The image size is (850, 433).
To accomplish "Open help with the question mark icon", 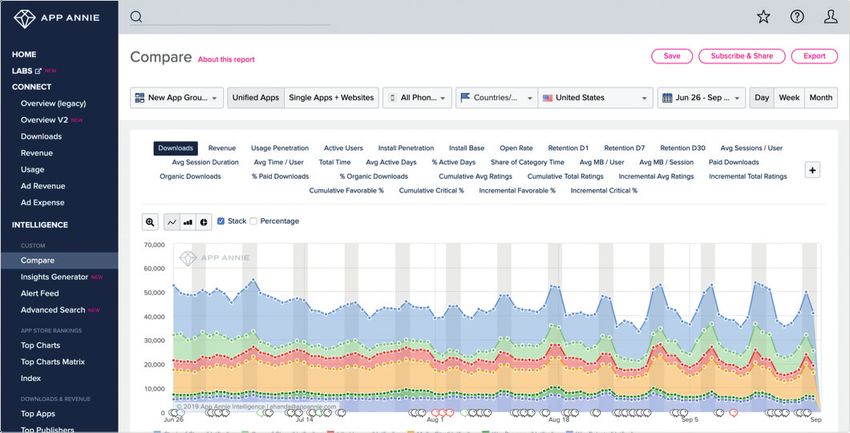I will coord(797,17).
